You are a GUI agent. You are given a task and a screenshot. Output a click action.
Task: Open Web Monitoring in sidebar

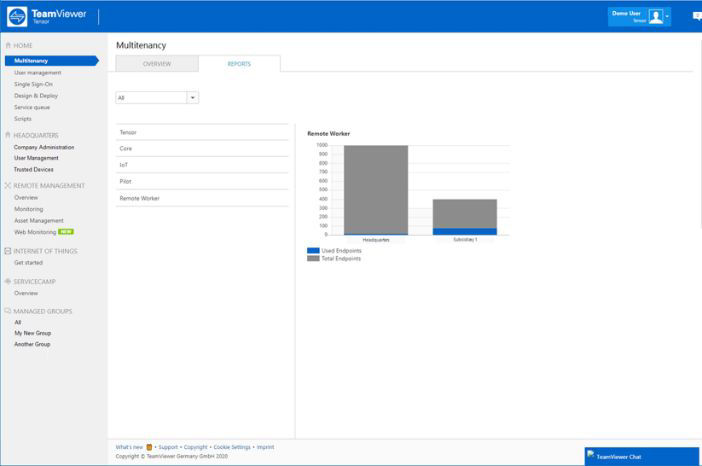pos(35,232)
